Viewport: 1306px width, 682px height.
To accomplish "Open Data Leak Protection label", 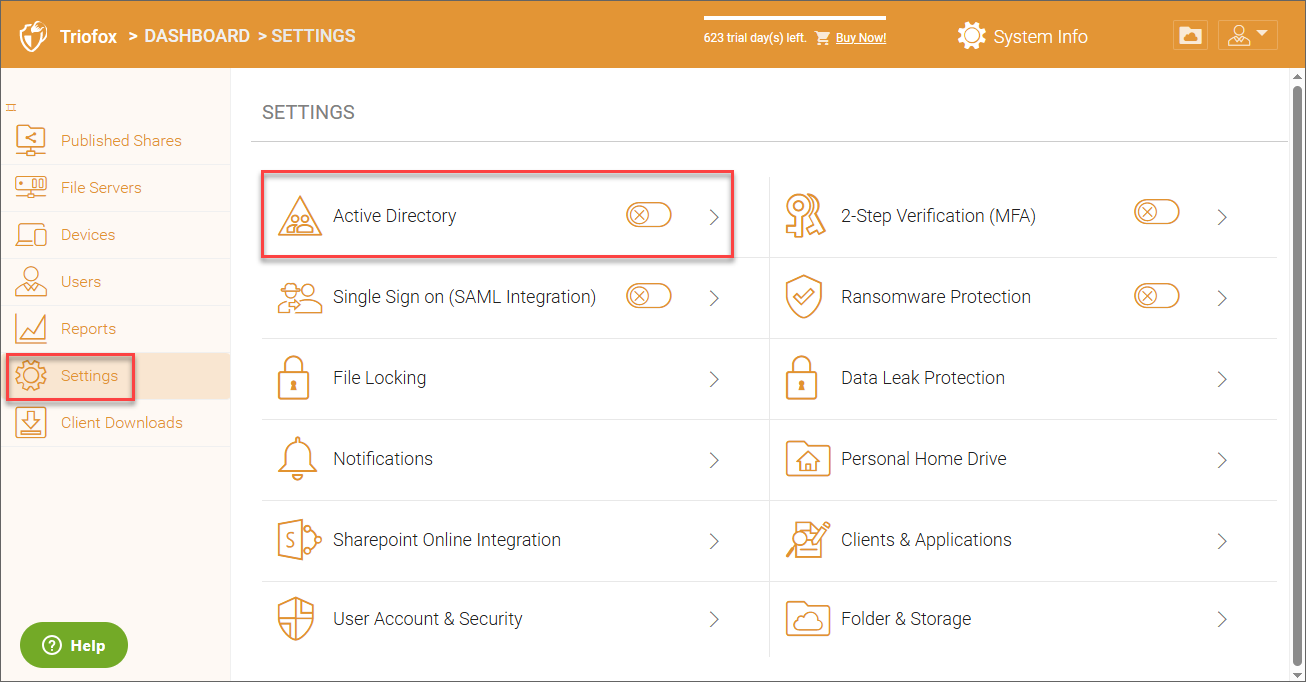I will point(923,378).
